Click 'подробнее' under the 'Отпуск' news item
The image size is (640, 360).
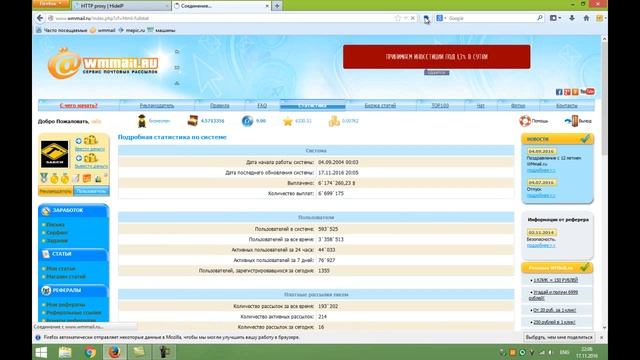[541, 196]
